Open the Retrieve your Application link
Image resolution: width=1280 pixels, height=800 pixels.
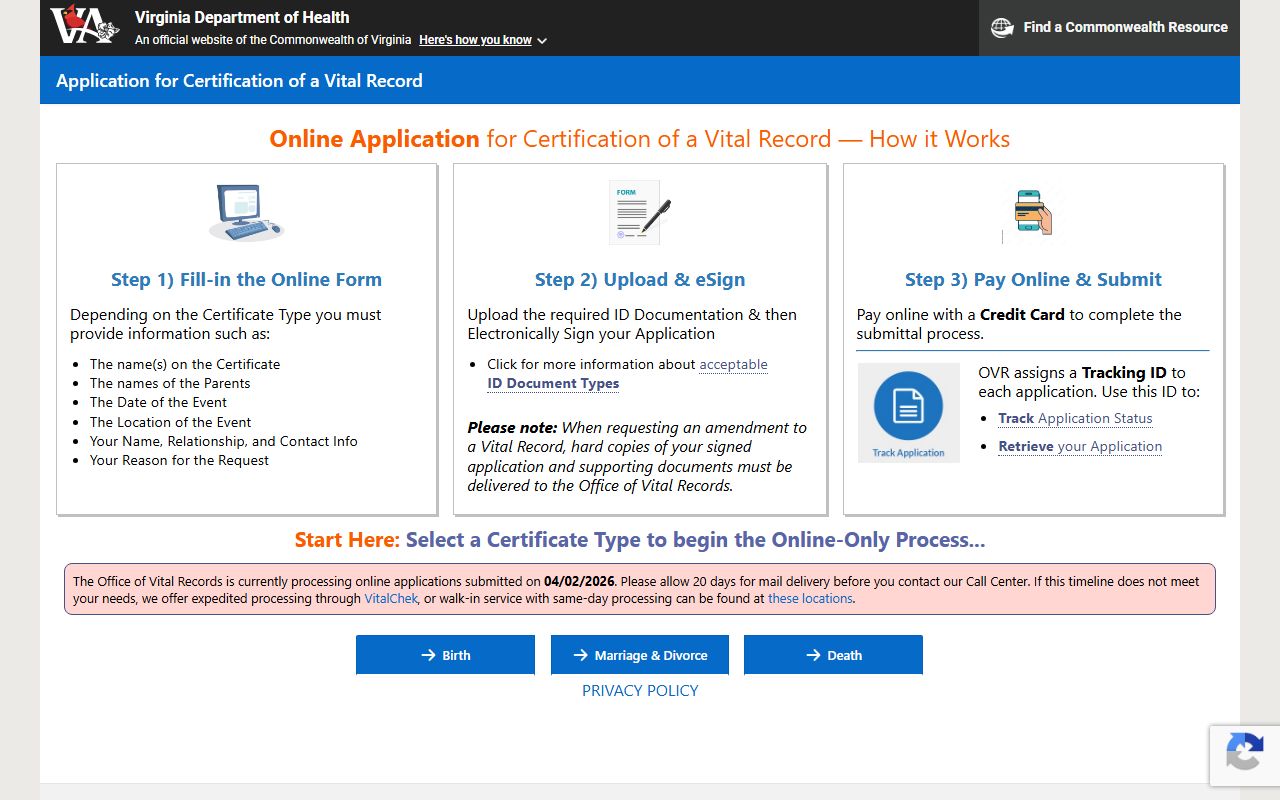(x=1080, y=446)
